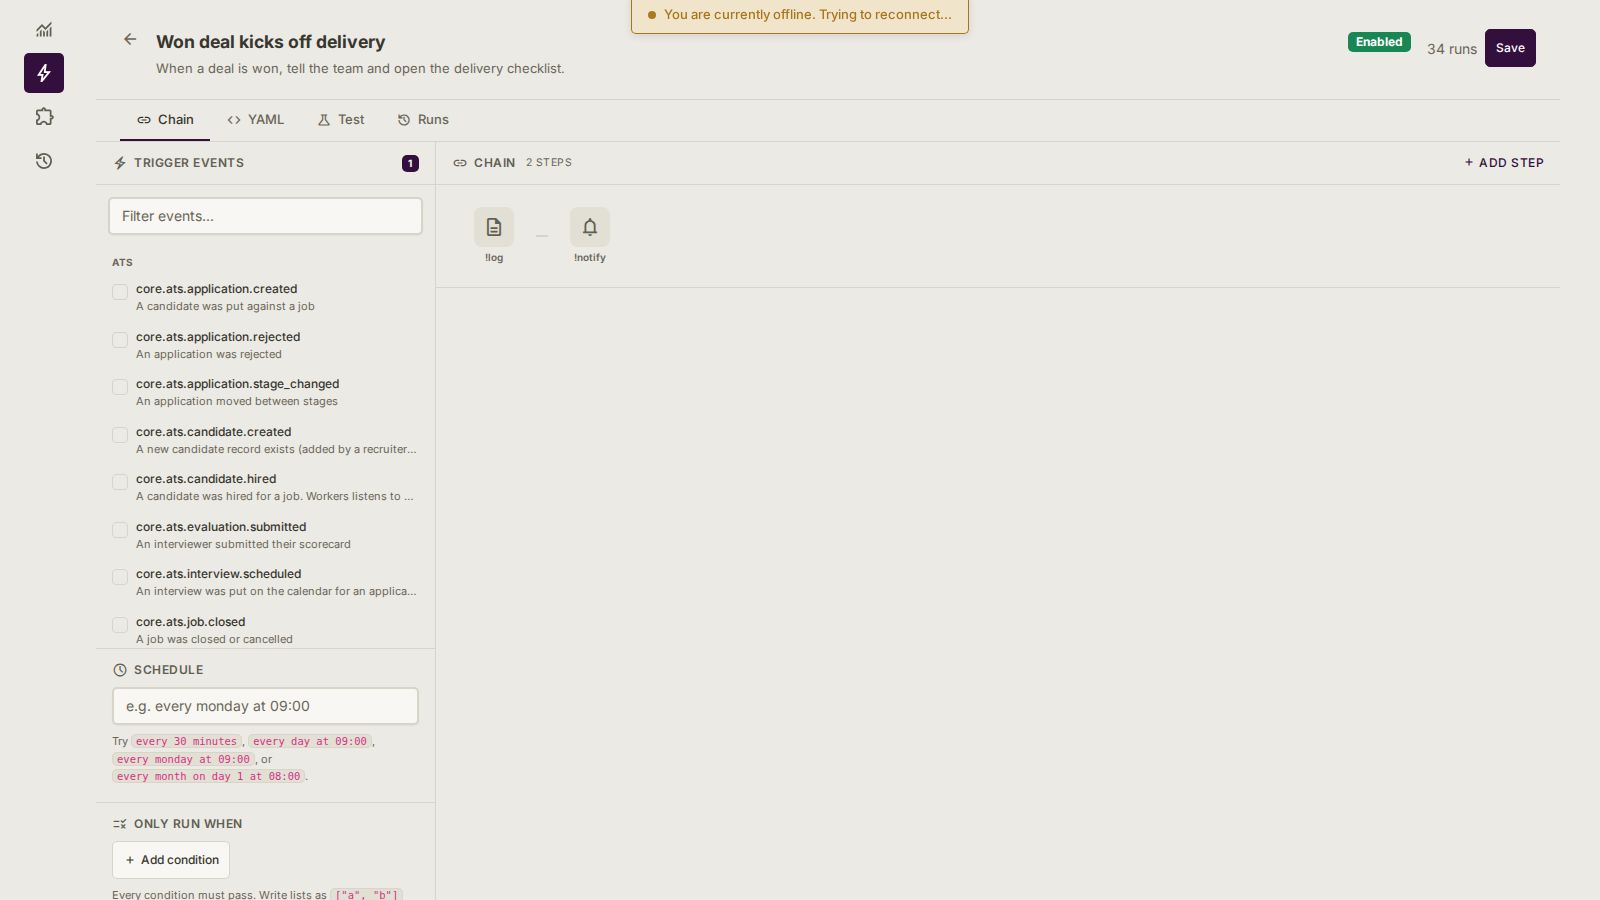Select the !notify bell step icon
This screenshot has width=1600, height=900.
(x=590, y=227)
